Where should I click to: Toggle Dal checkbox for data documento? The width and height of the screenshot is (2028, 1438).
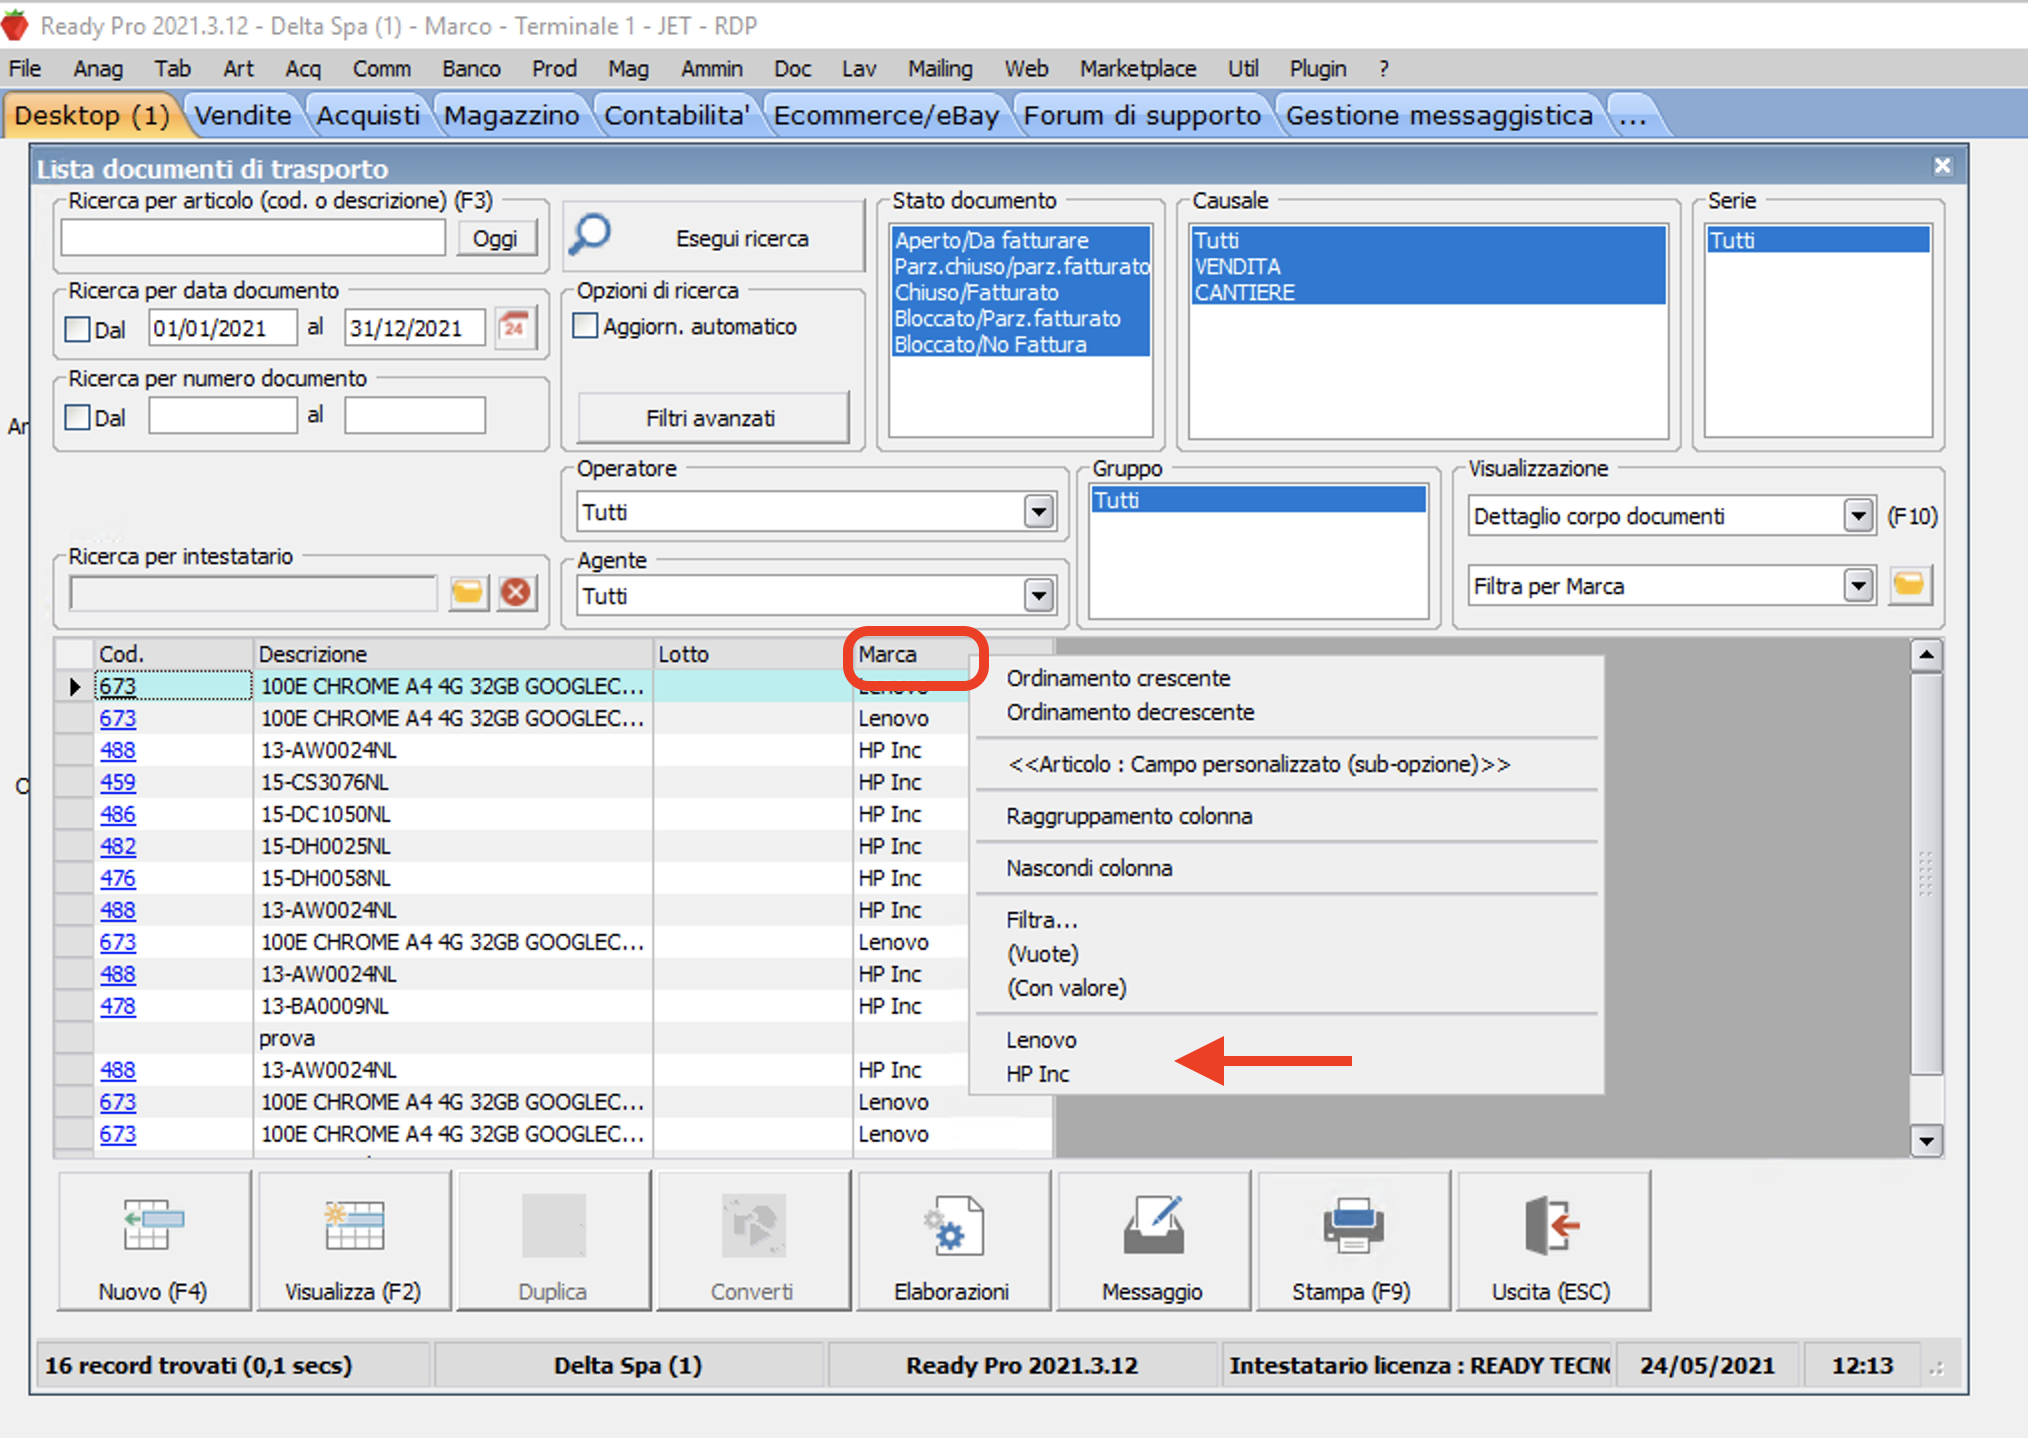(78, 329)
